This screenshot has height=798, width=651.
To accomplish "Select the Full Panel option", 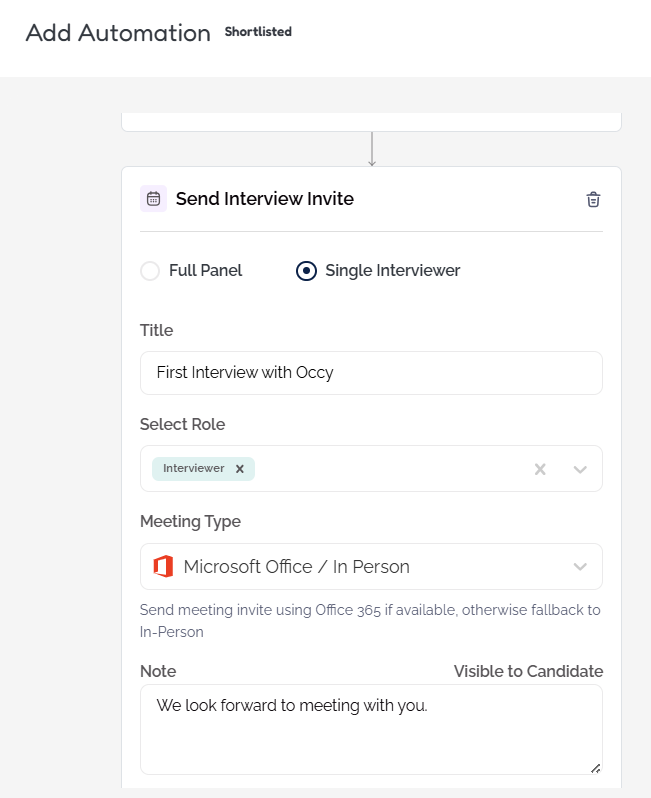I will (x=150, y=271).
